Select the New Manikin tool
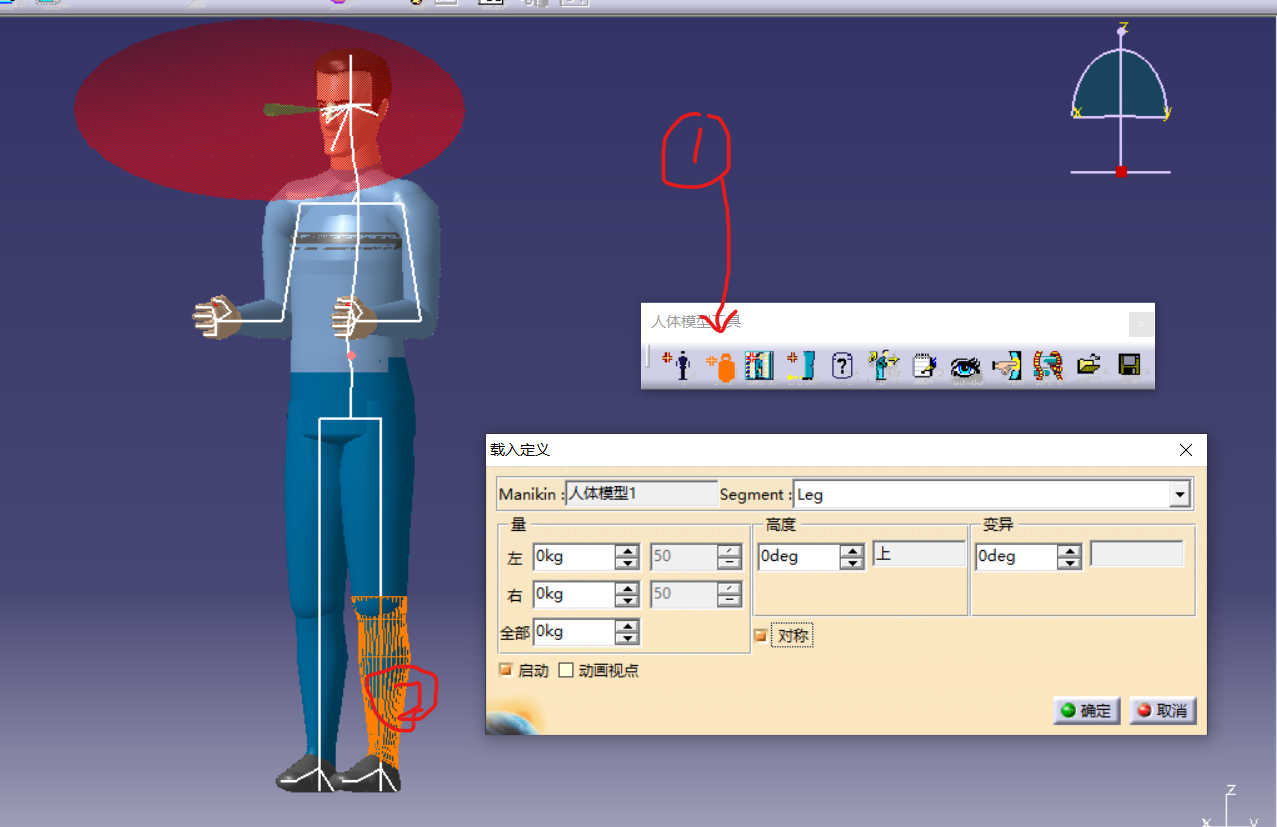 coord(678,365)
